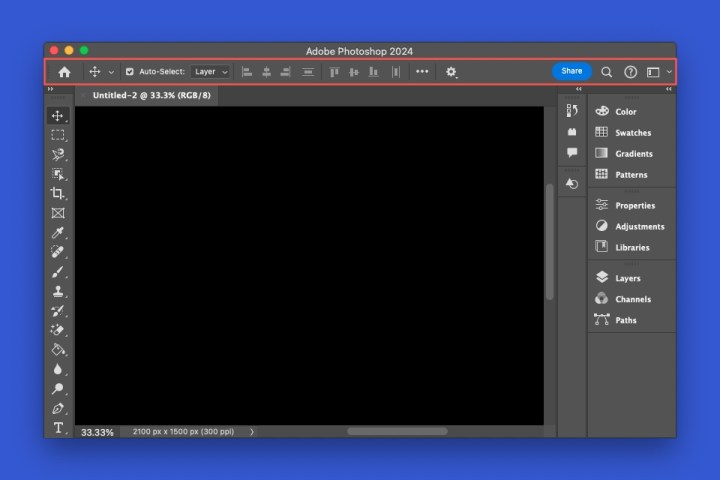This screenshot has width=720, height=480.
Task: Click the Home icon in options bar
Action: (x=64, y=72)
